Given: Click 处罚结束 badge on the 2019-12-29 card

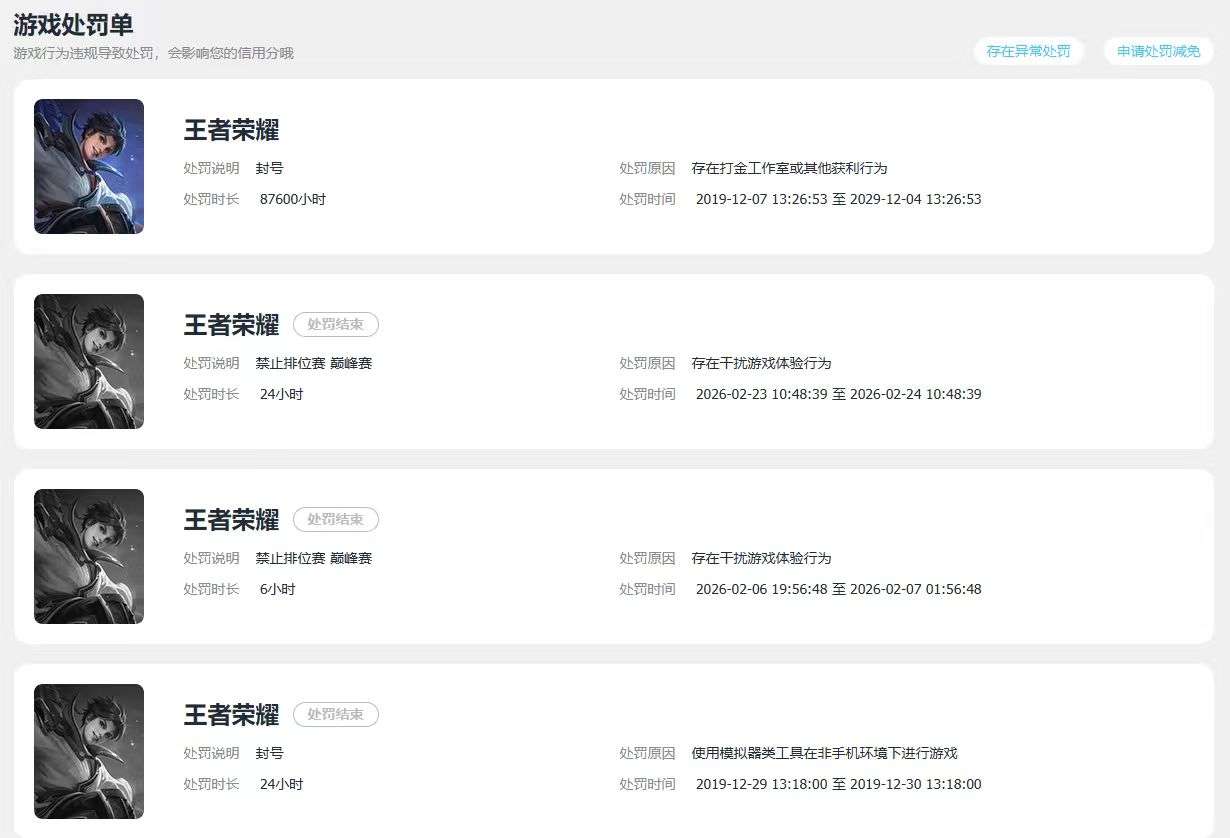Looking at the screenshot, I should click(336, 714).
